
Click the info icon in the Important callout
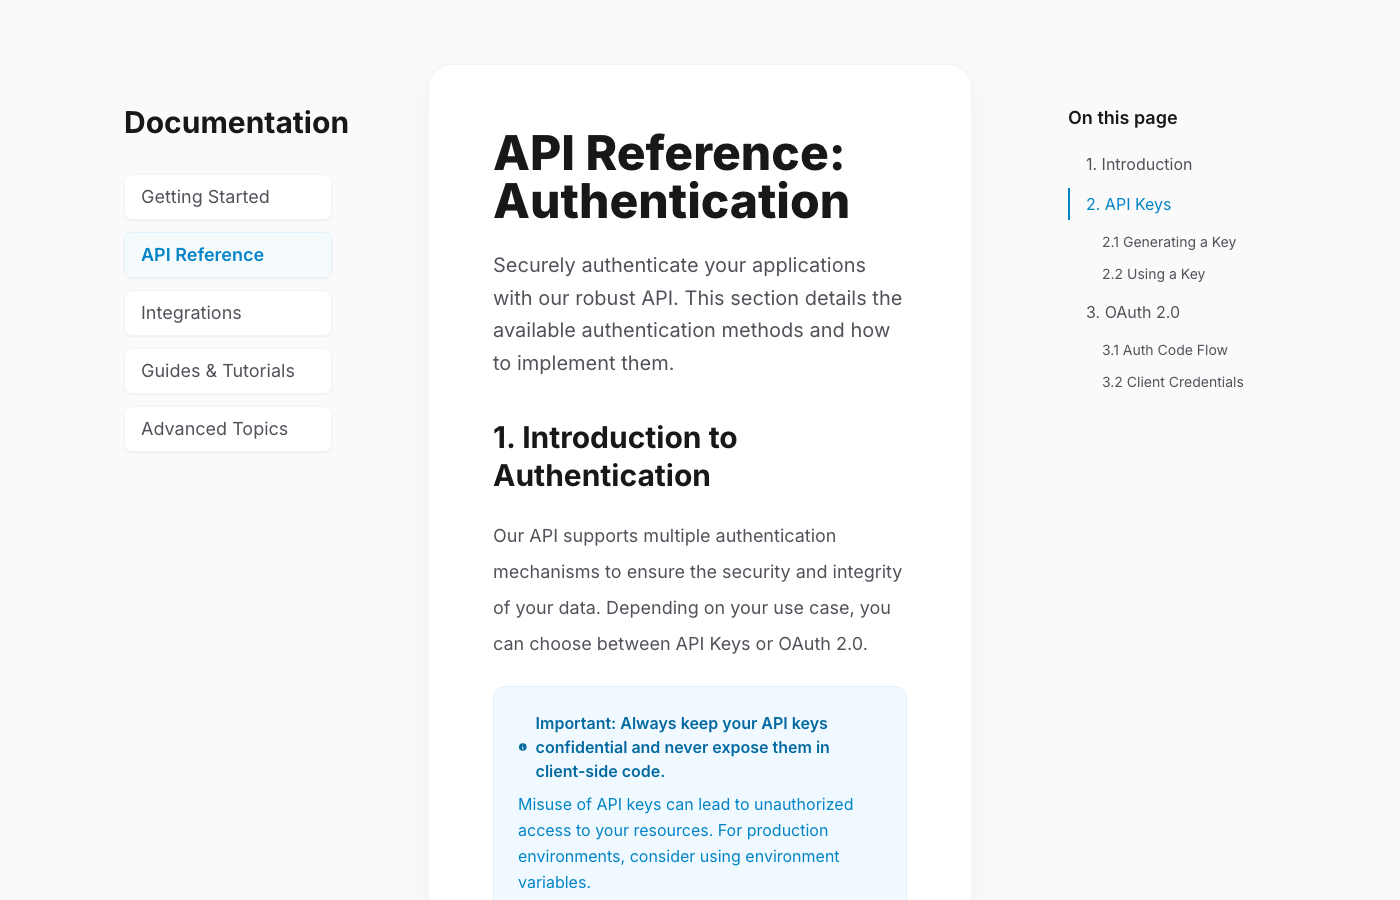[522, 746]
